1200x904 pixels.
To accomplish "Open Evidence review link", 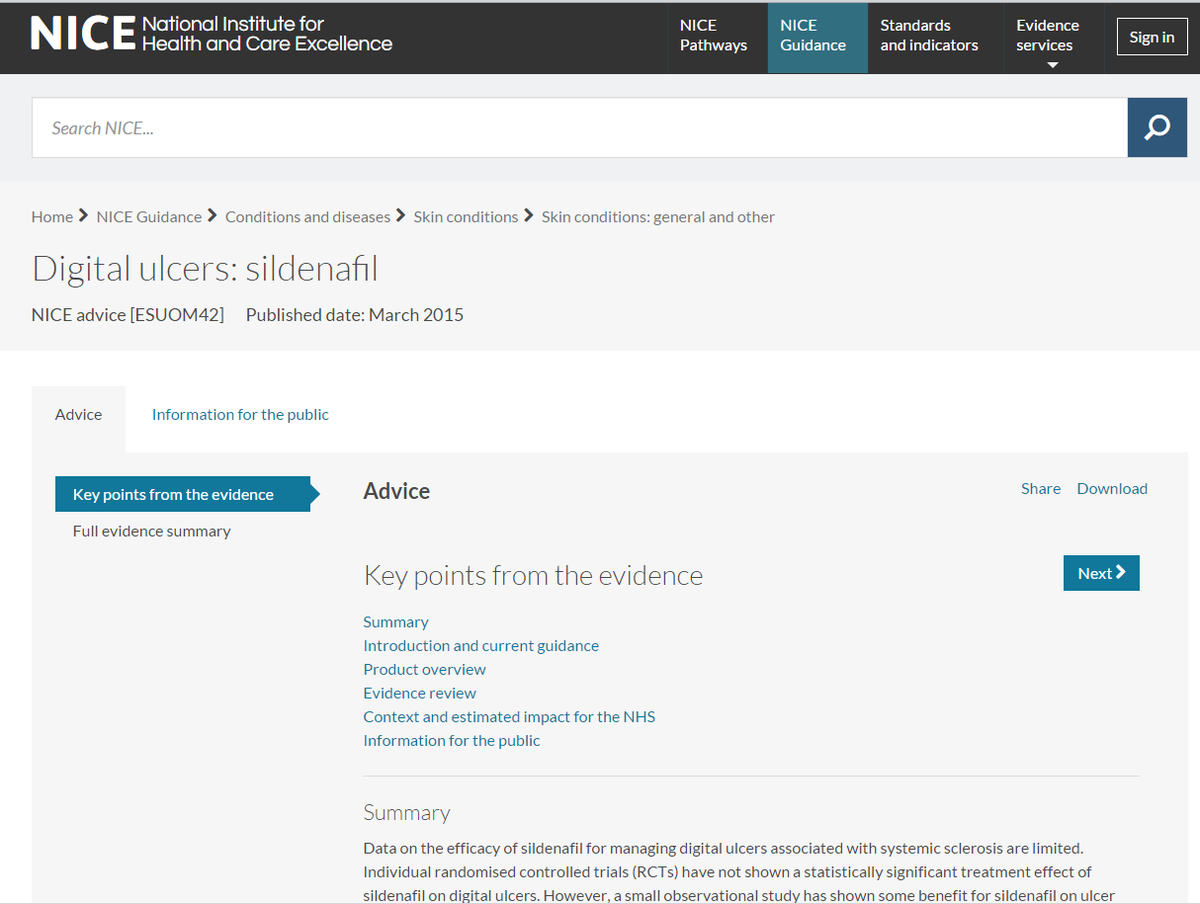I will click(420, 693).
